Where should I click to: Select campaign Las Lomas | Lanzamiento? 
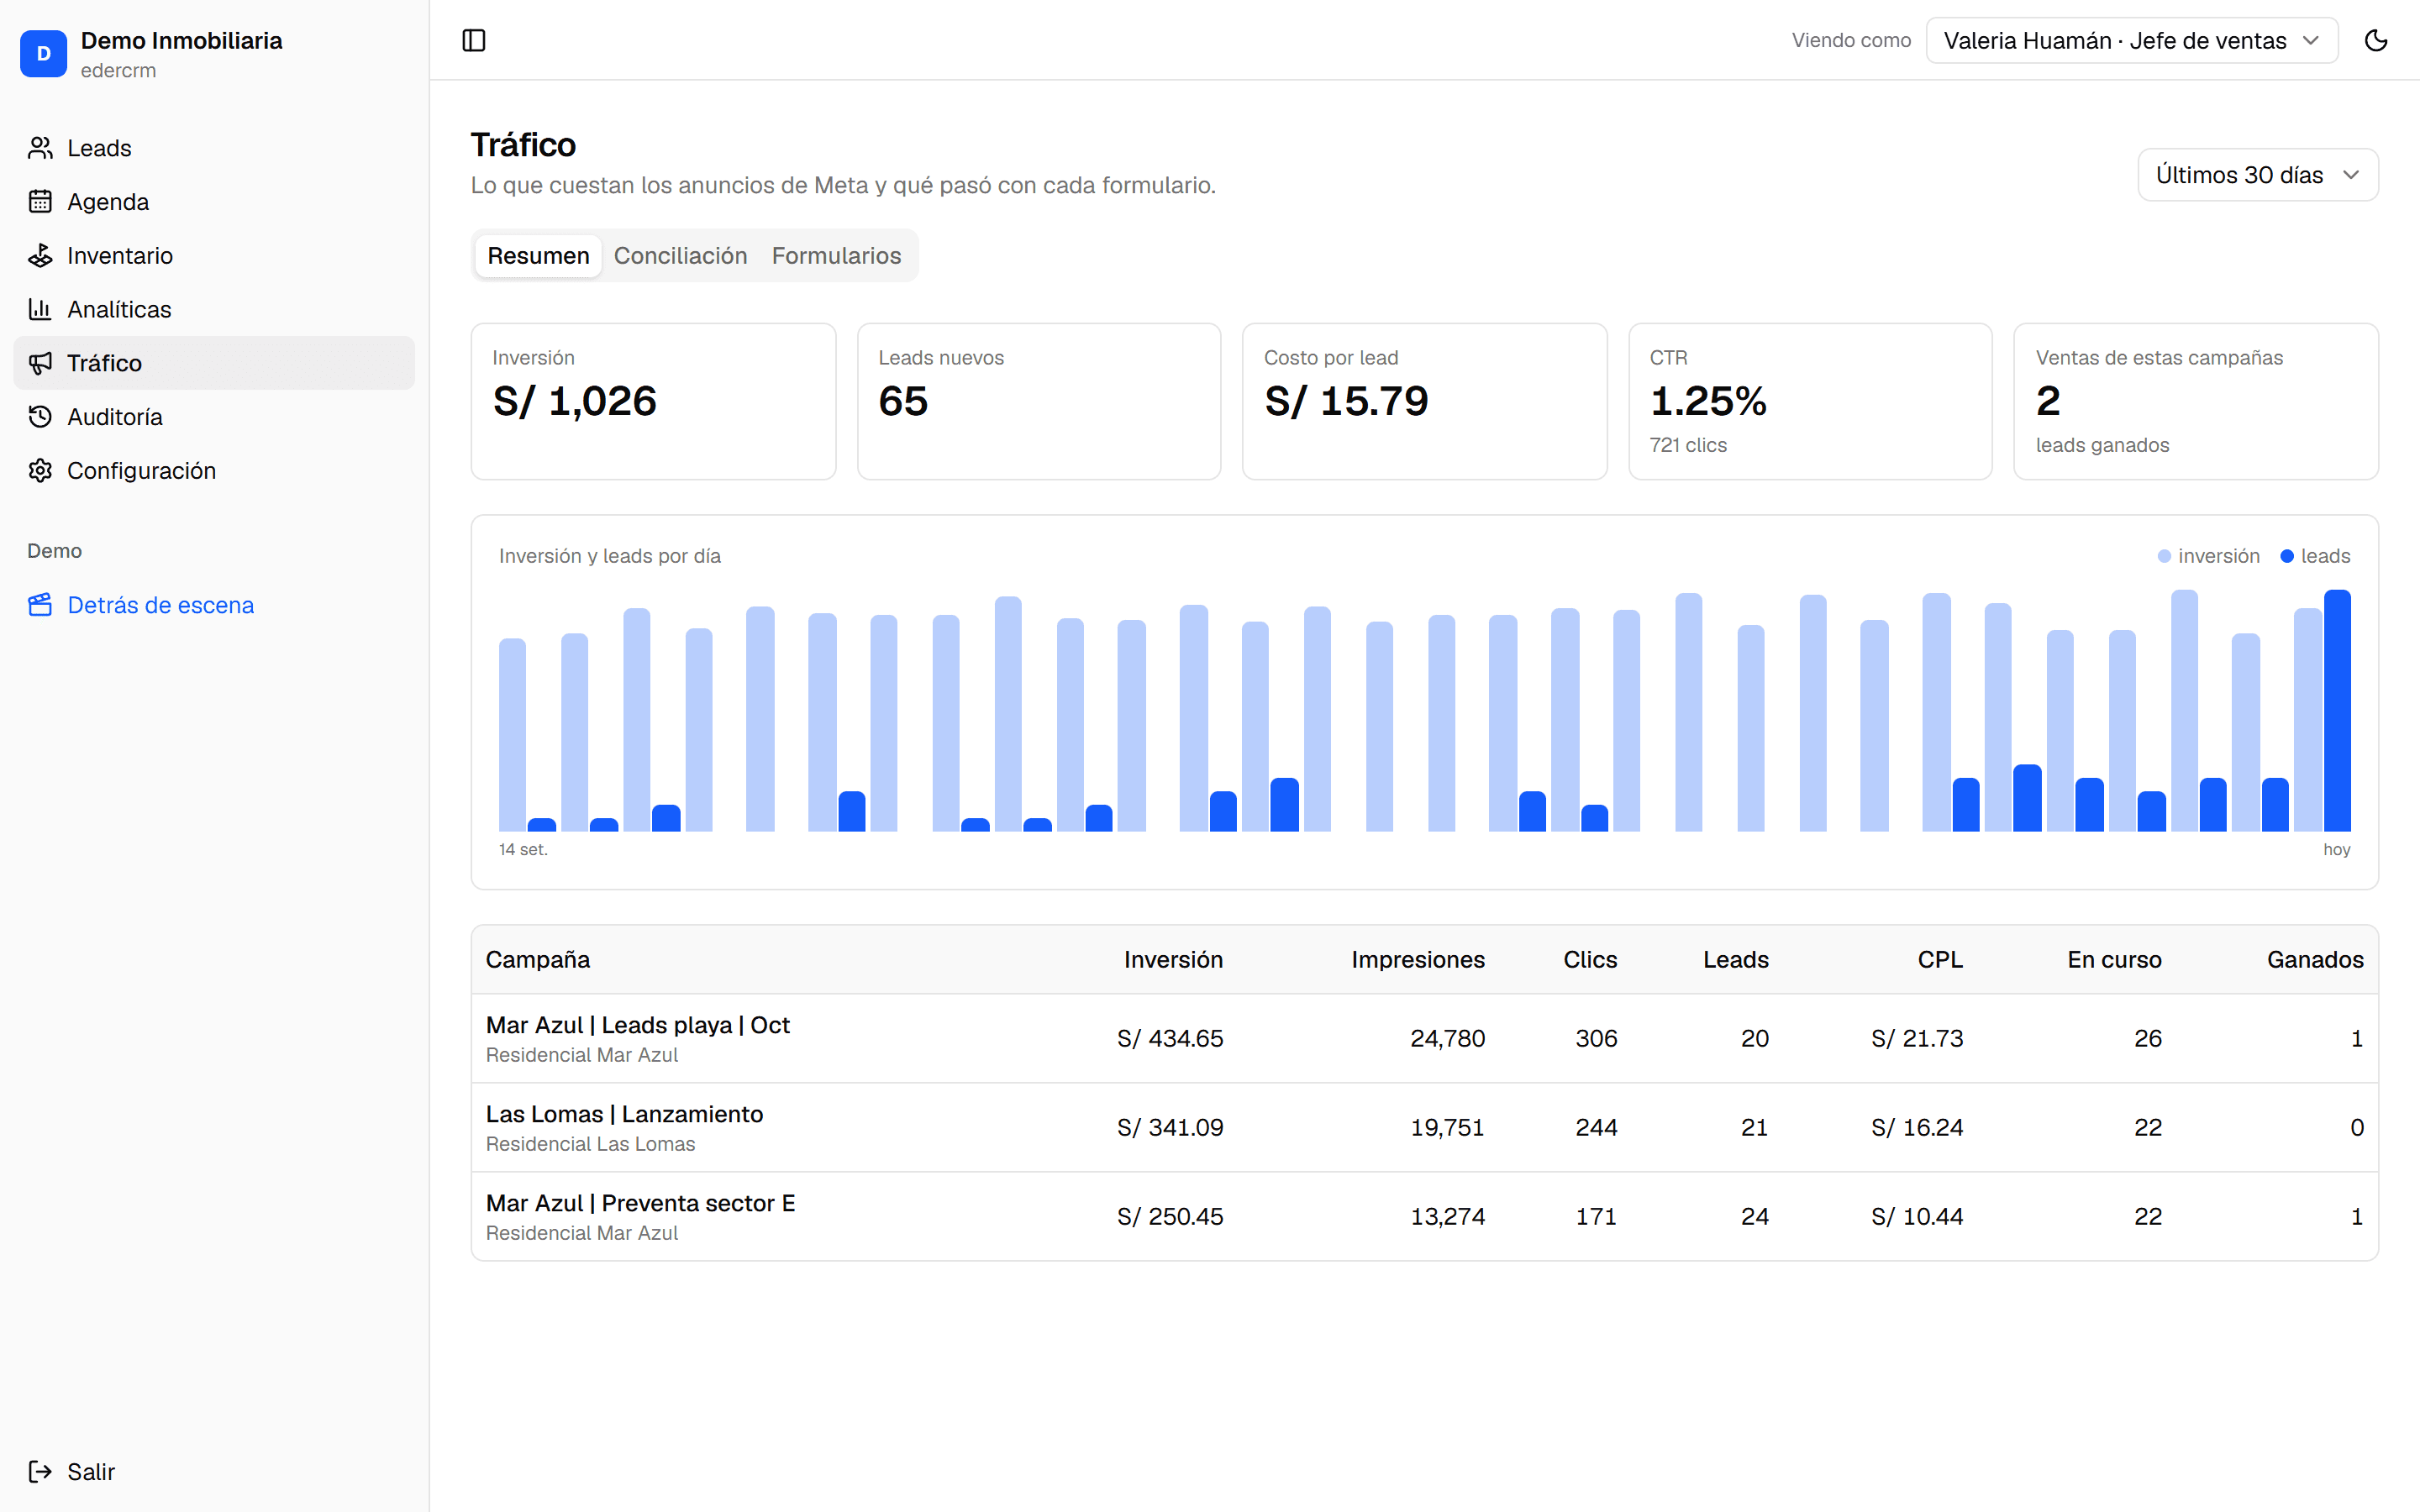coord(1424,1127)
